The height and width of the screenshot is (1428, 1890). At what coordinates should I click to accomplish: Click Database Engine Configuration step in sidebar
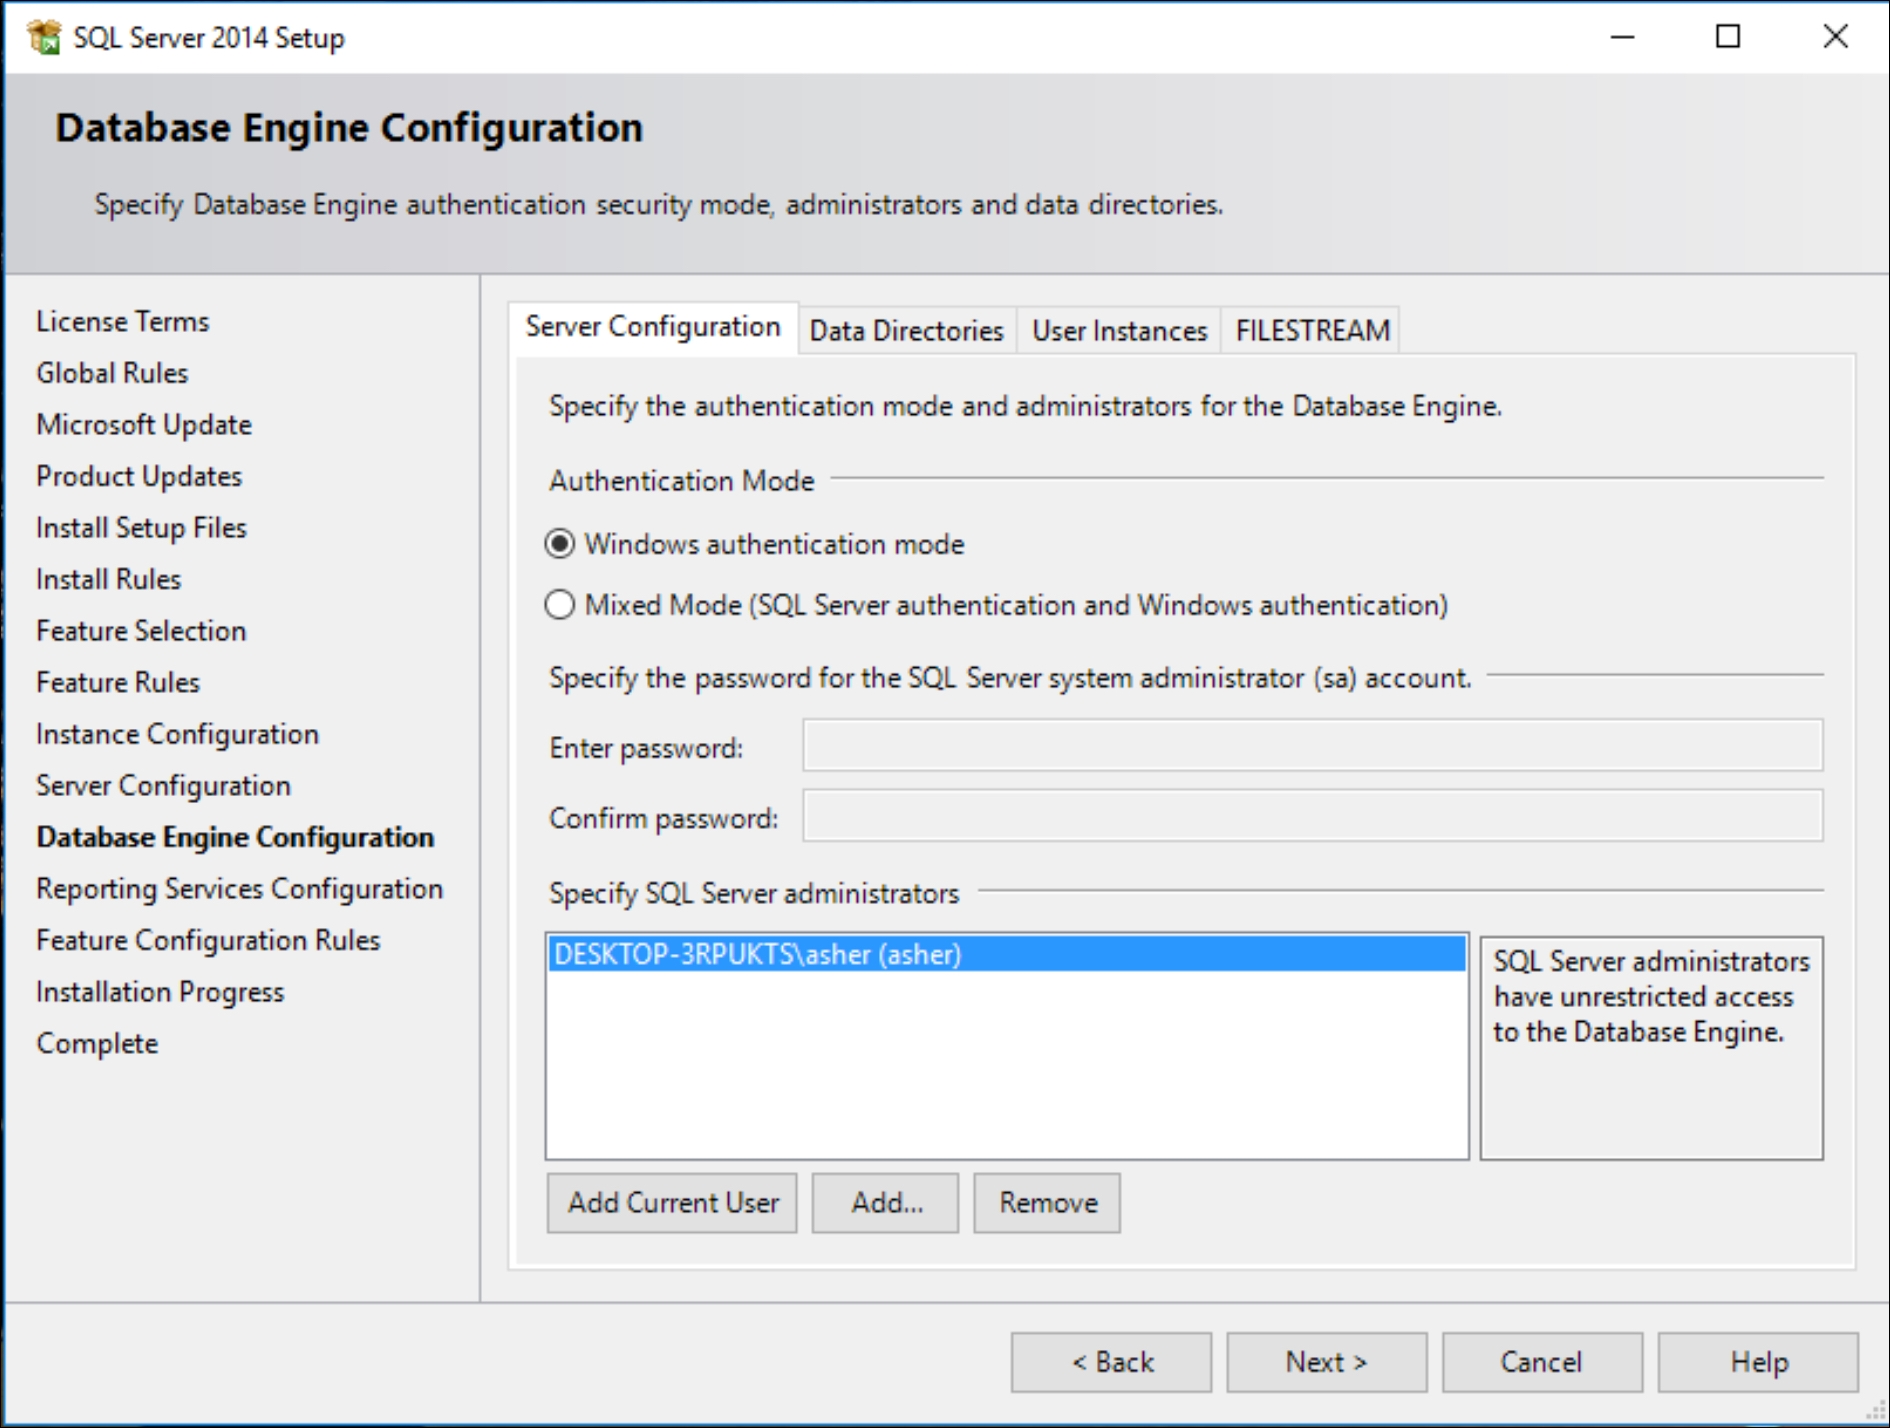(235, 838)
